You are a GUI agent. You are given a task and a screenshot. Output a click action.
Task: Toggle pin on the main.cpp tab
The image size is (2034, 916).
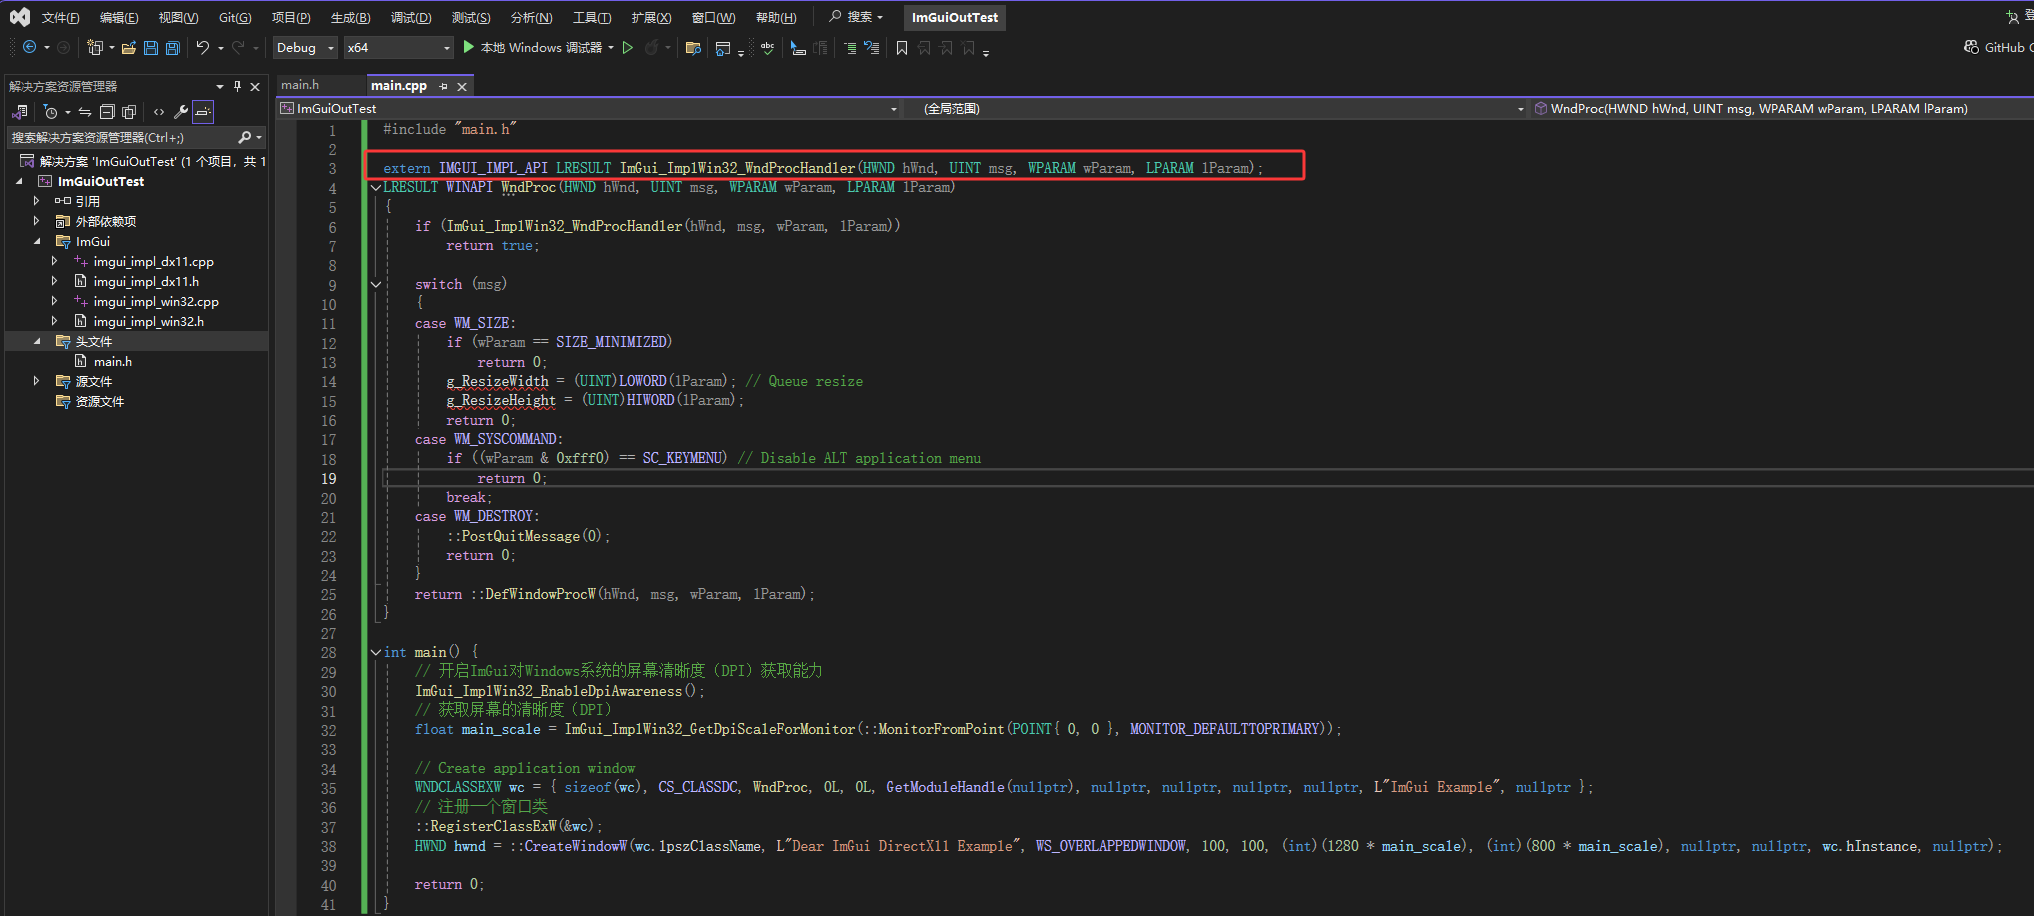point(443,86)
